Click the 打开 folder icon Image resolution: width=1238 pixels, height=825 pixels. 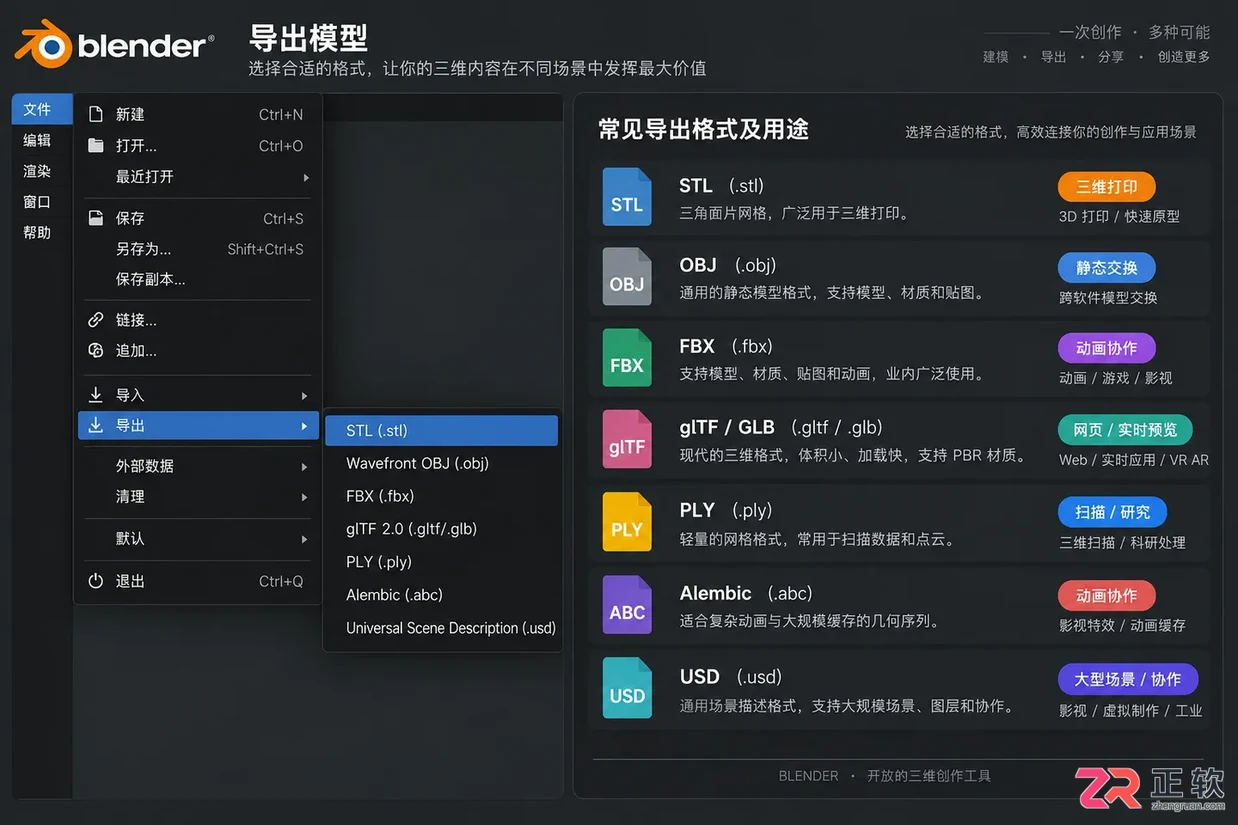pos(96,145)
